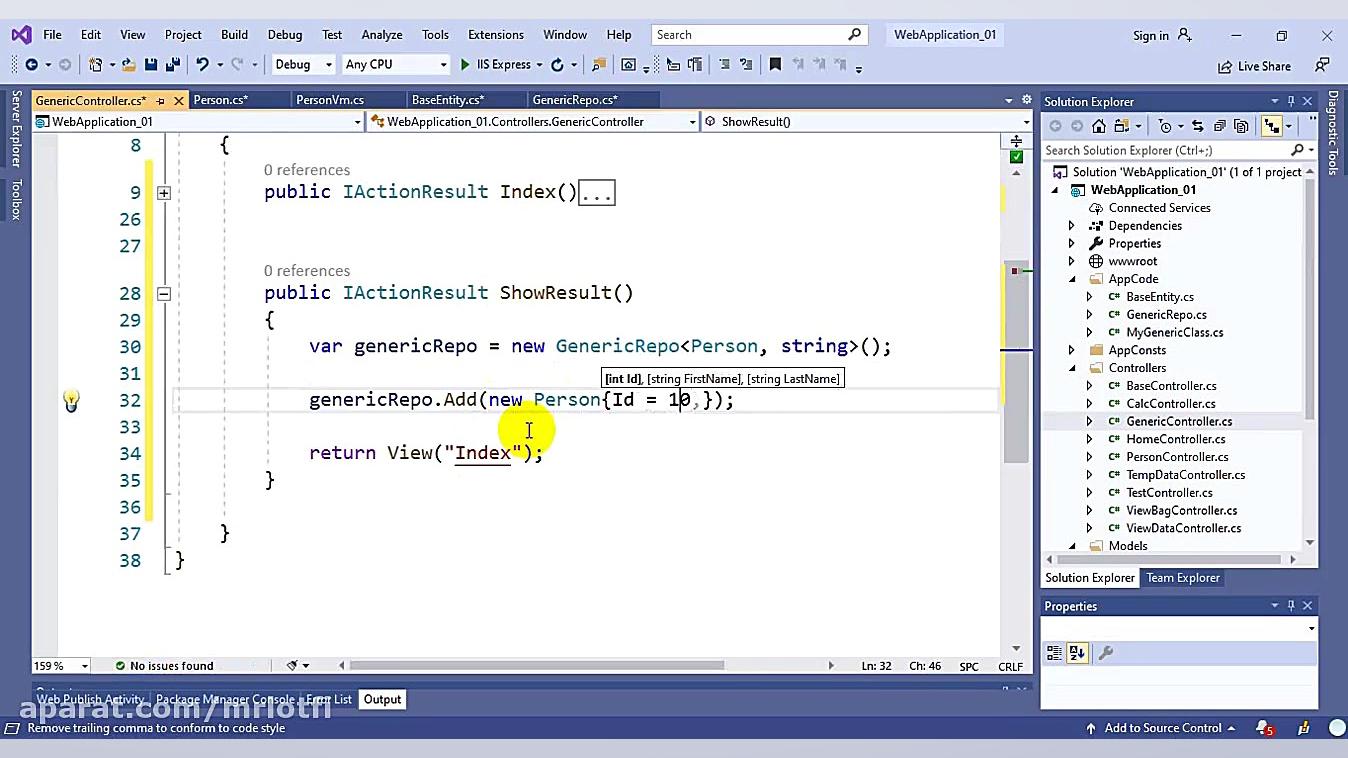Click the Save All toolbar icon
This screenshot has height=758, width=1348.
172,65
